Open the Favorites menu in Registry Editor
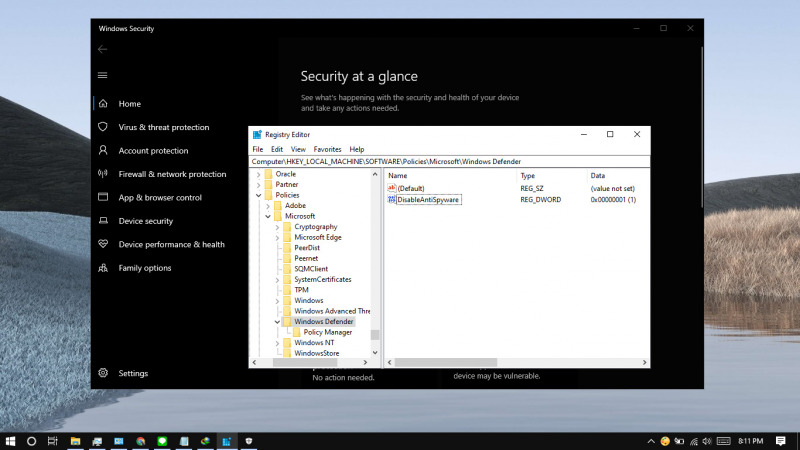800x450 pixels. point(327,149)
